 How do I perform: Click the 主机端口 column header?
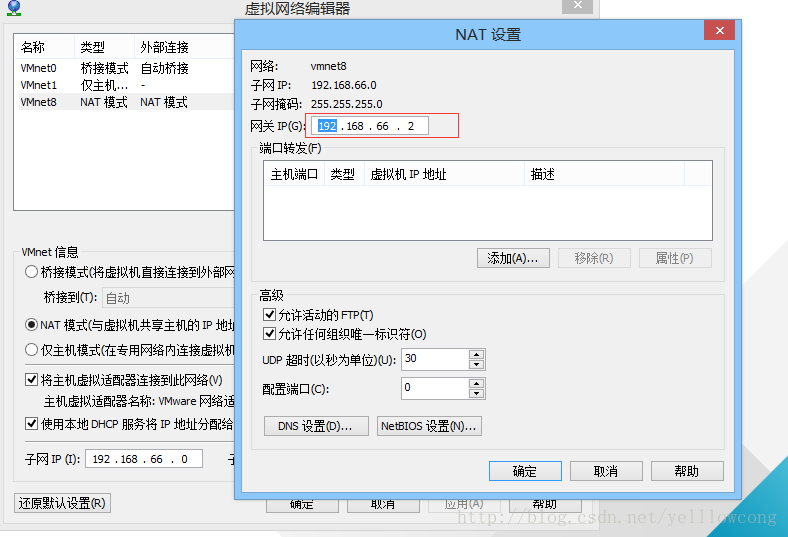(294, 174)
